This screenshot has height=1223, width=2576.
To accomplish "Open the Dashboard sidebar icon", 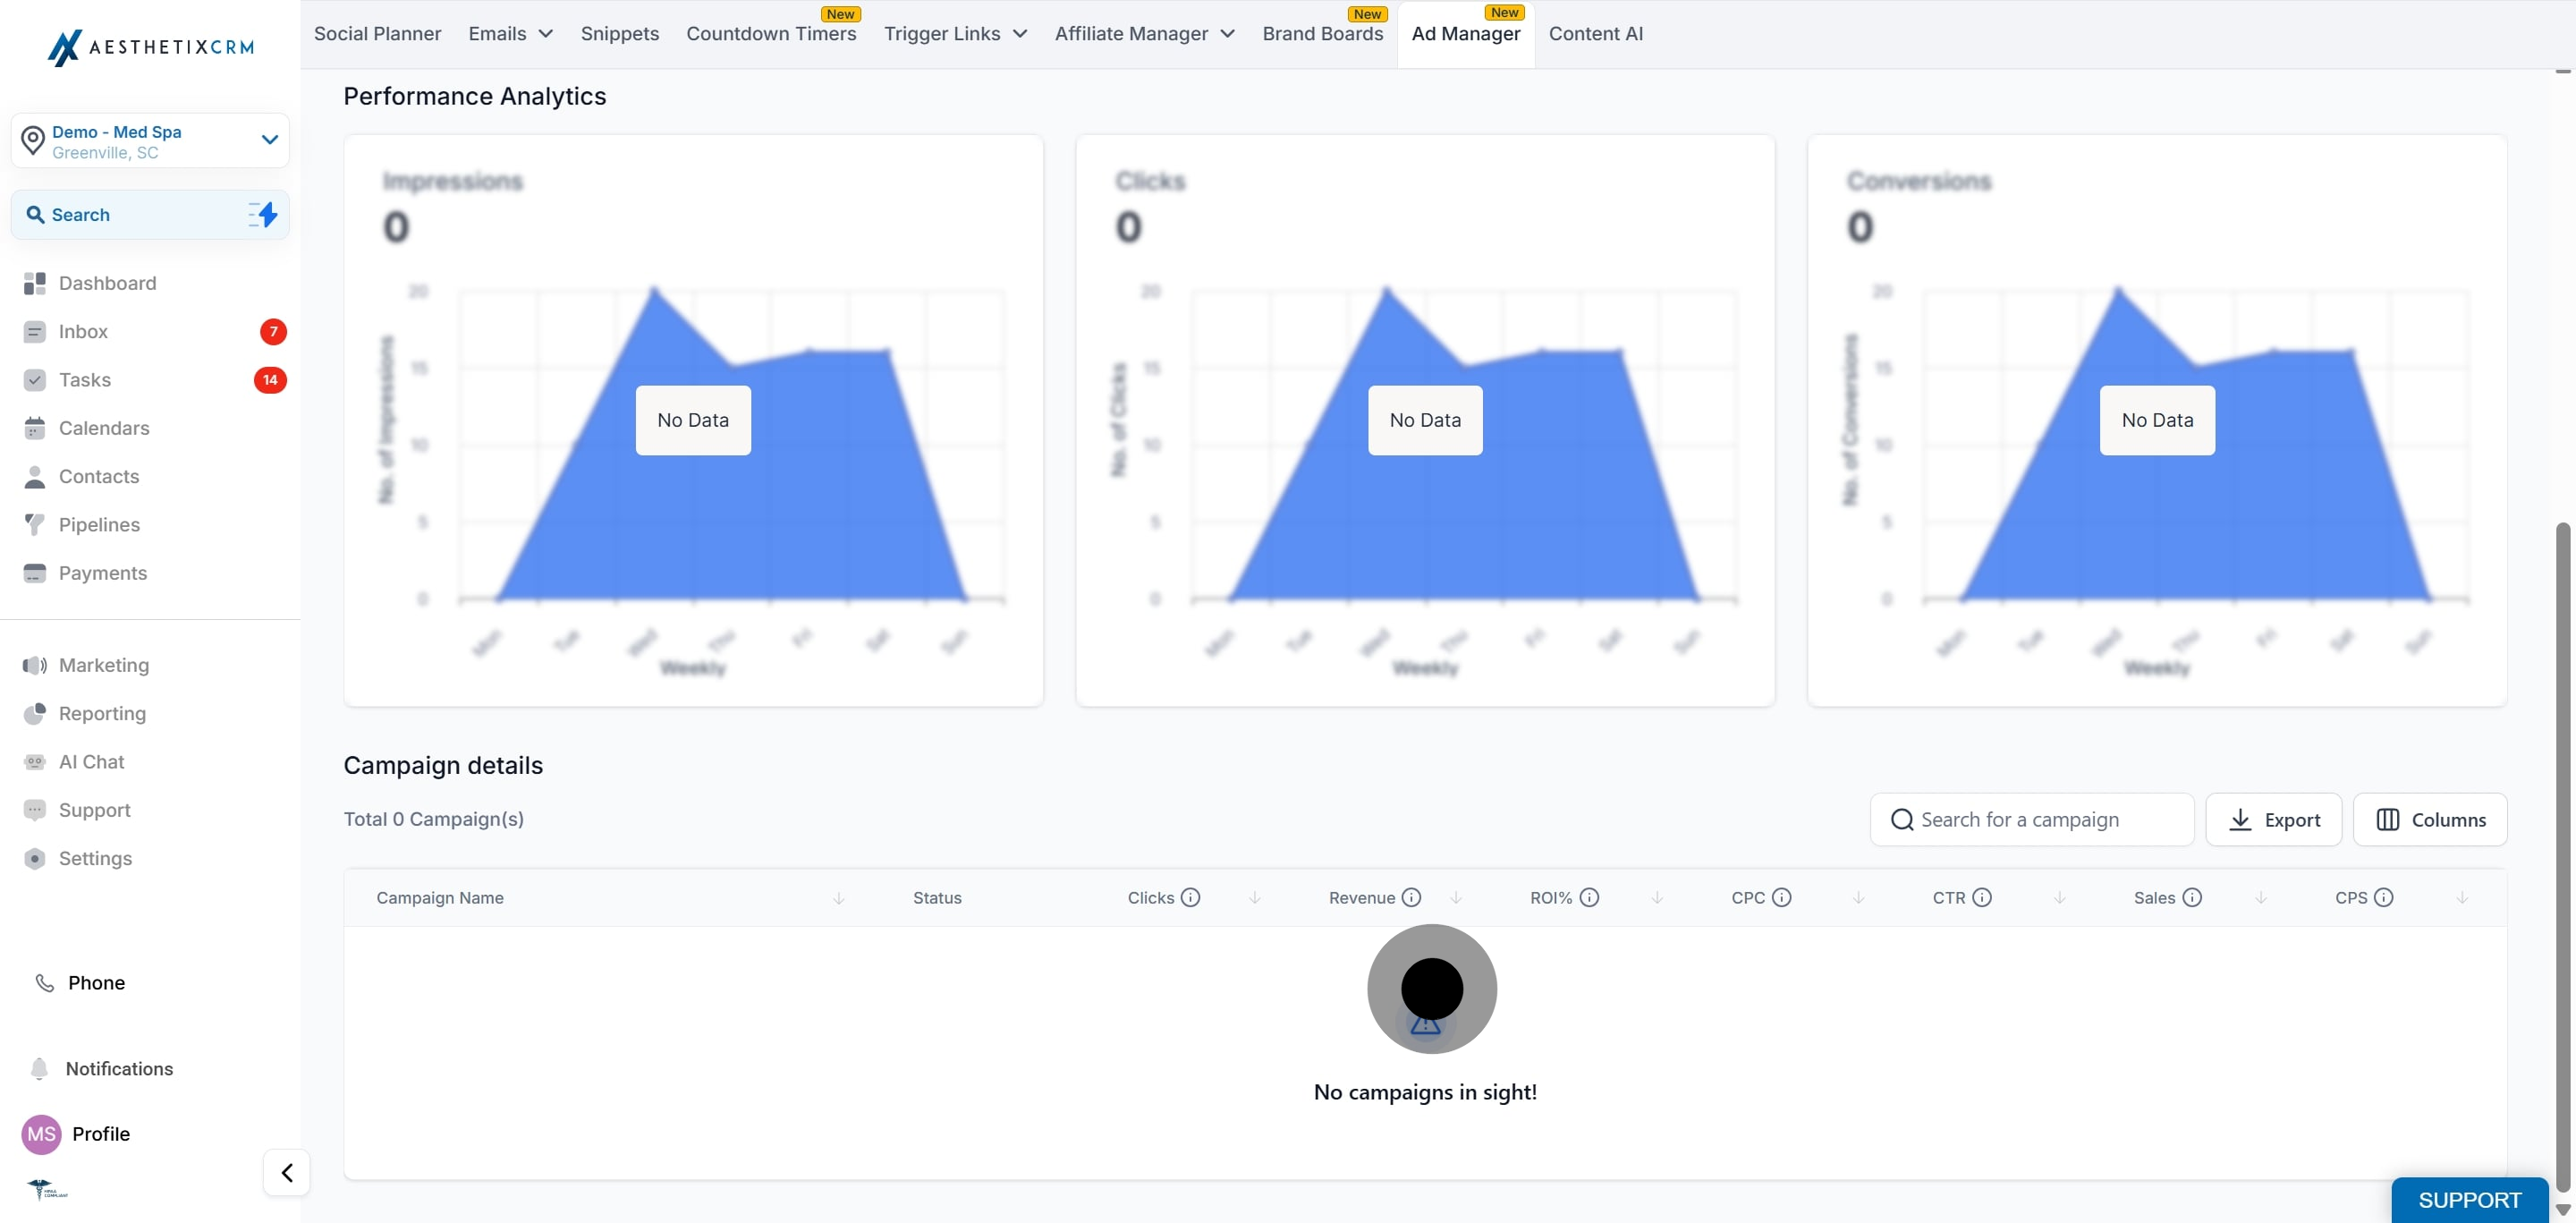I will pyautogui.click(x=35, y=283).
